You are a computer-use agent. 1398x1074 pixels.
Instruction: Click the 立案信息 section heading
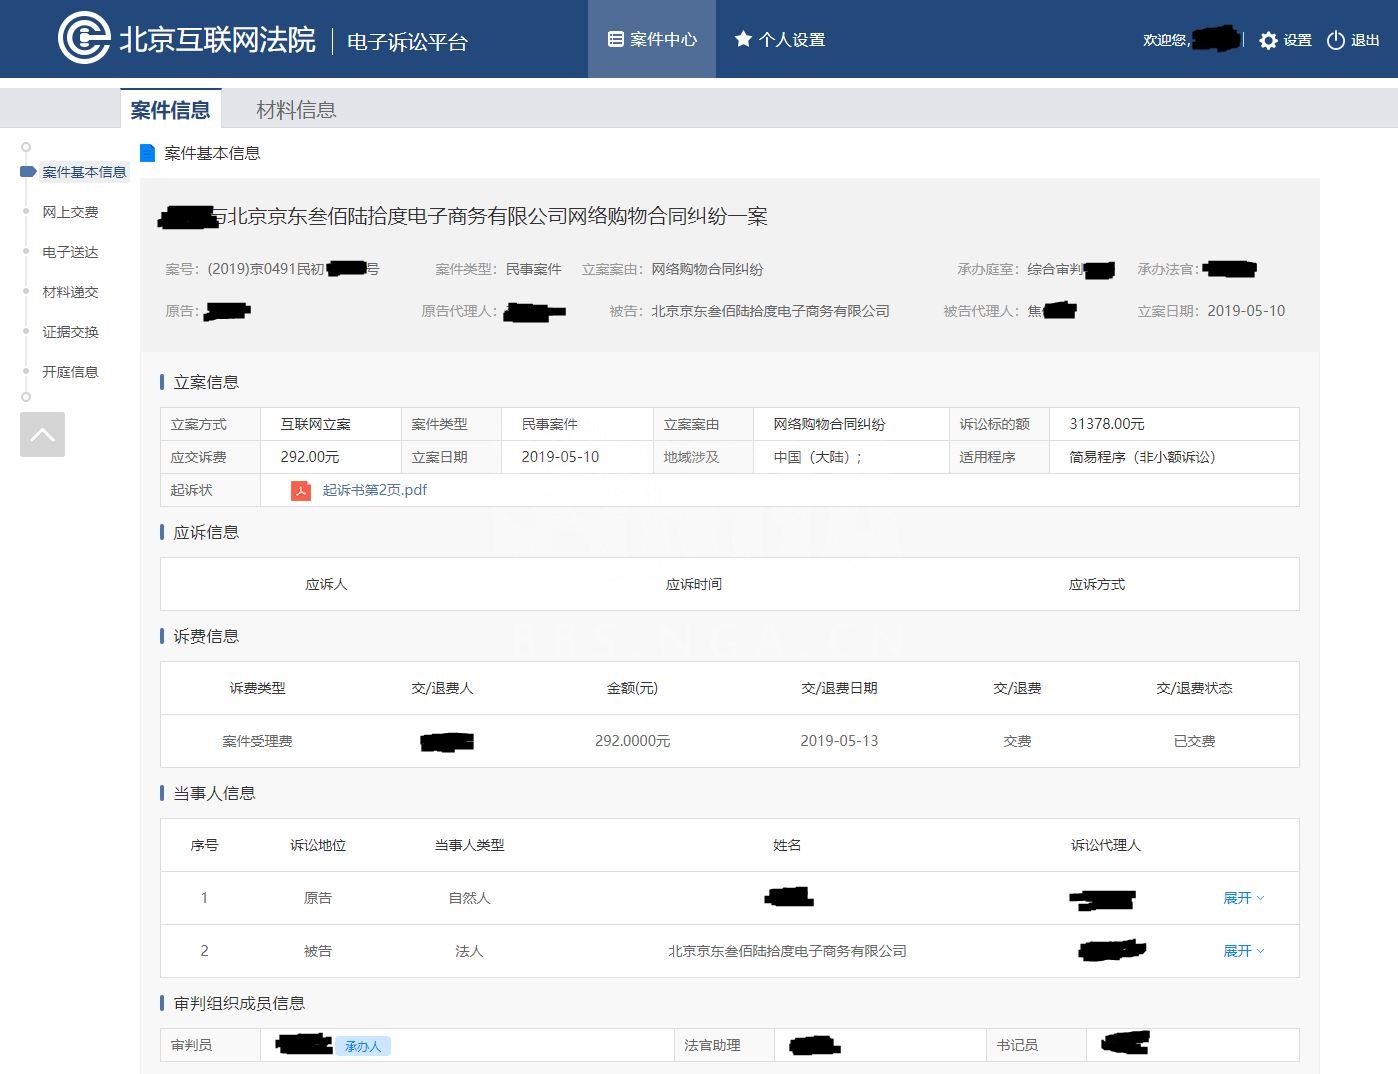[206, 382]
